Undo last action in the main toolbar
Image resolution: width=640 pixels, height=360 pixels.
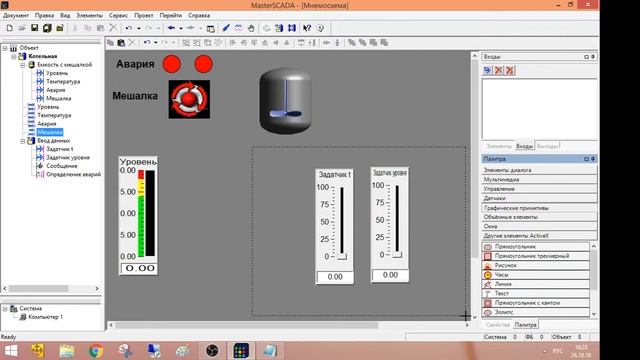point(129,28)
